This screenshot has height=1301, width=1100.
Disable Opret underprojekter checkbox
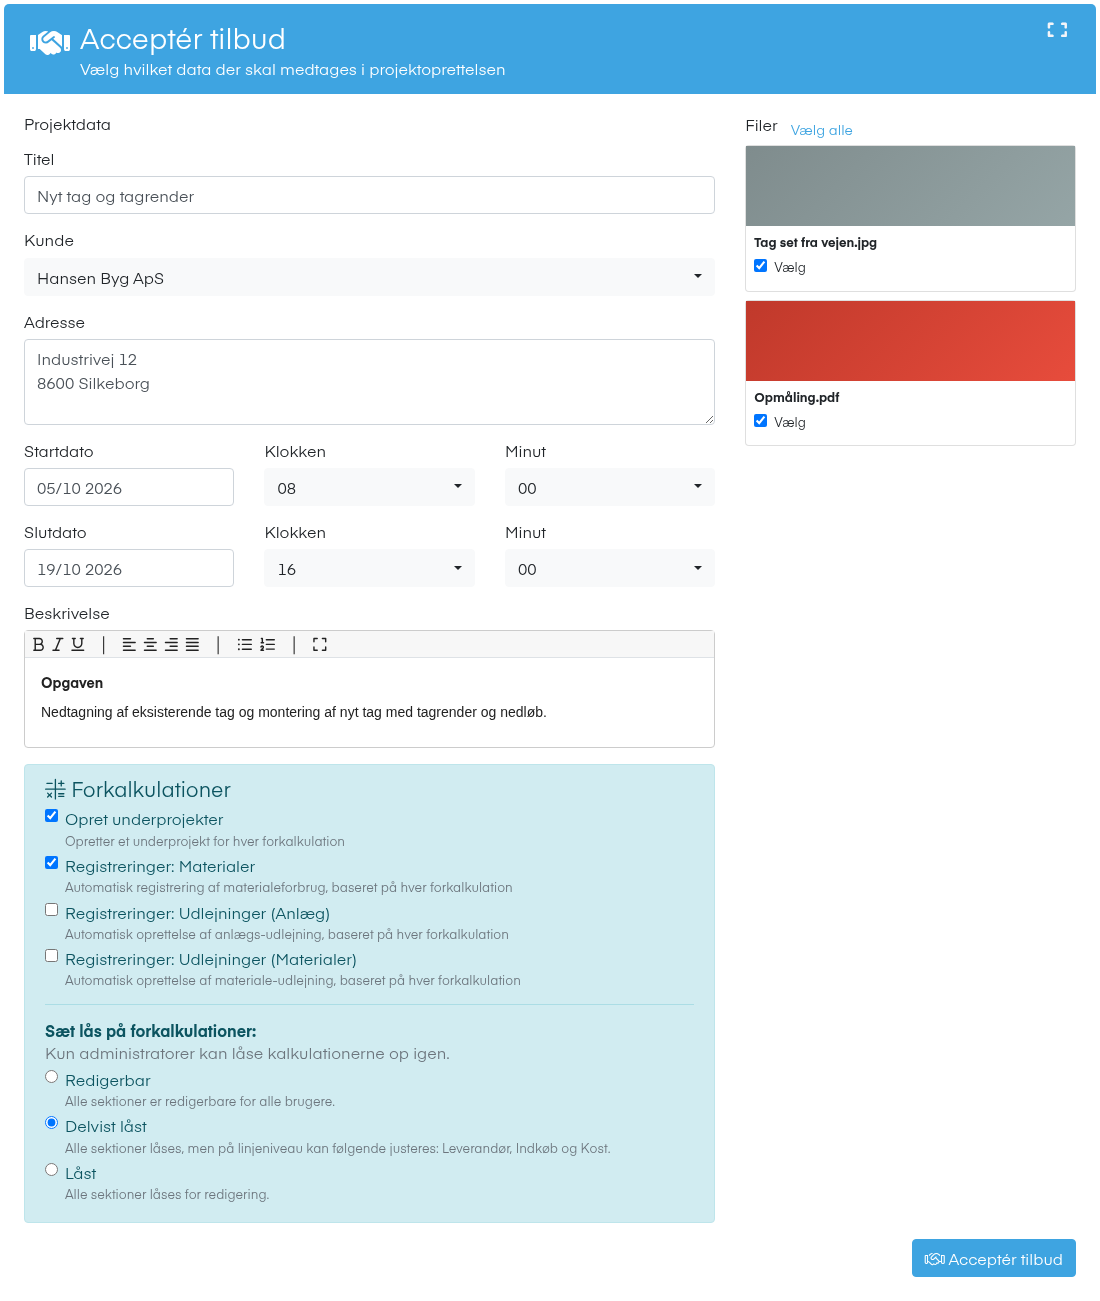[x=52, y=816]
